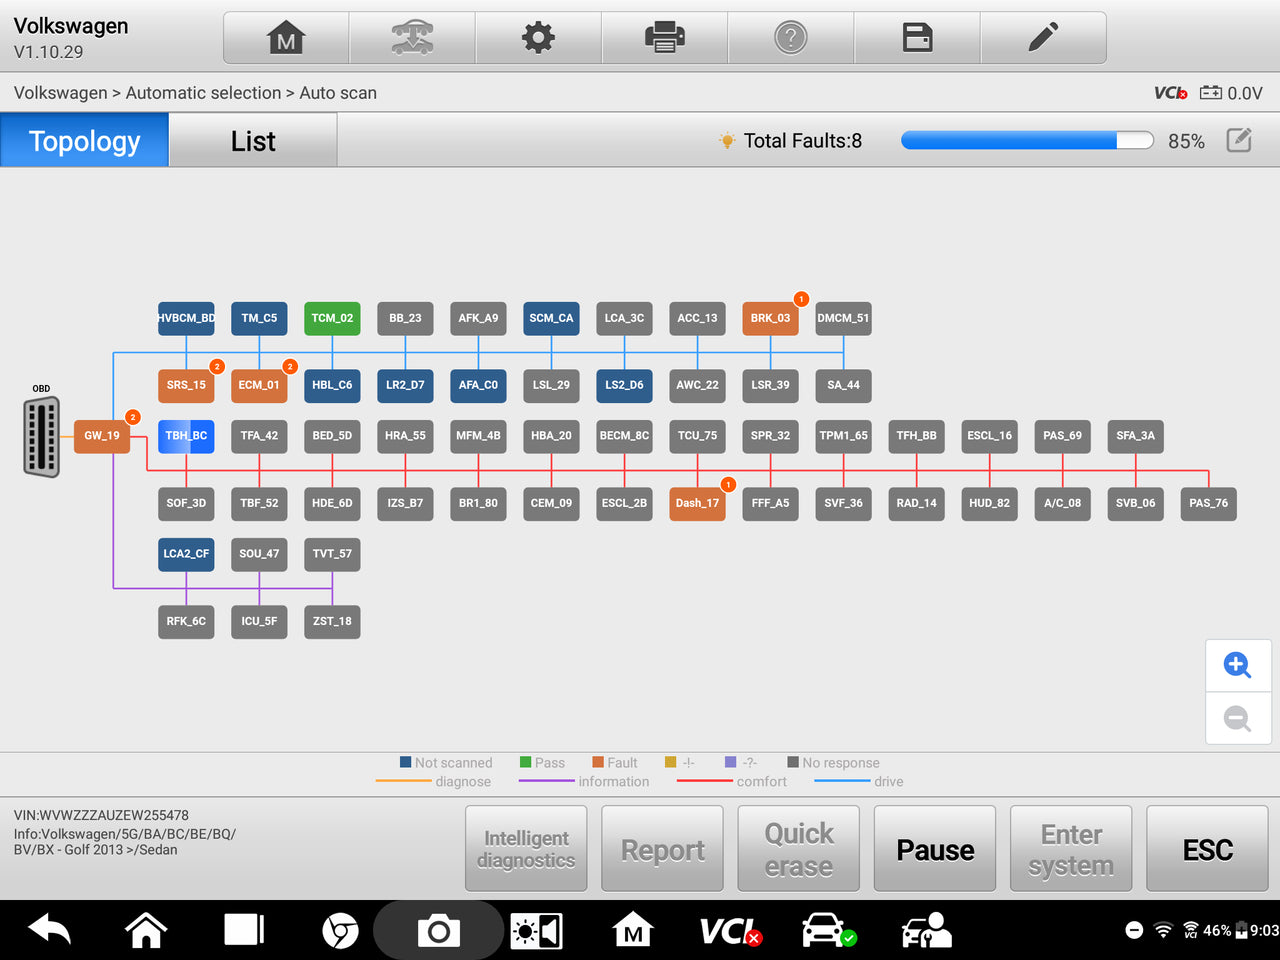Zoom in on the topology map

1238,665
